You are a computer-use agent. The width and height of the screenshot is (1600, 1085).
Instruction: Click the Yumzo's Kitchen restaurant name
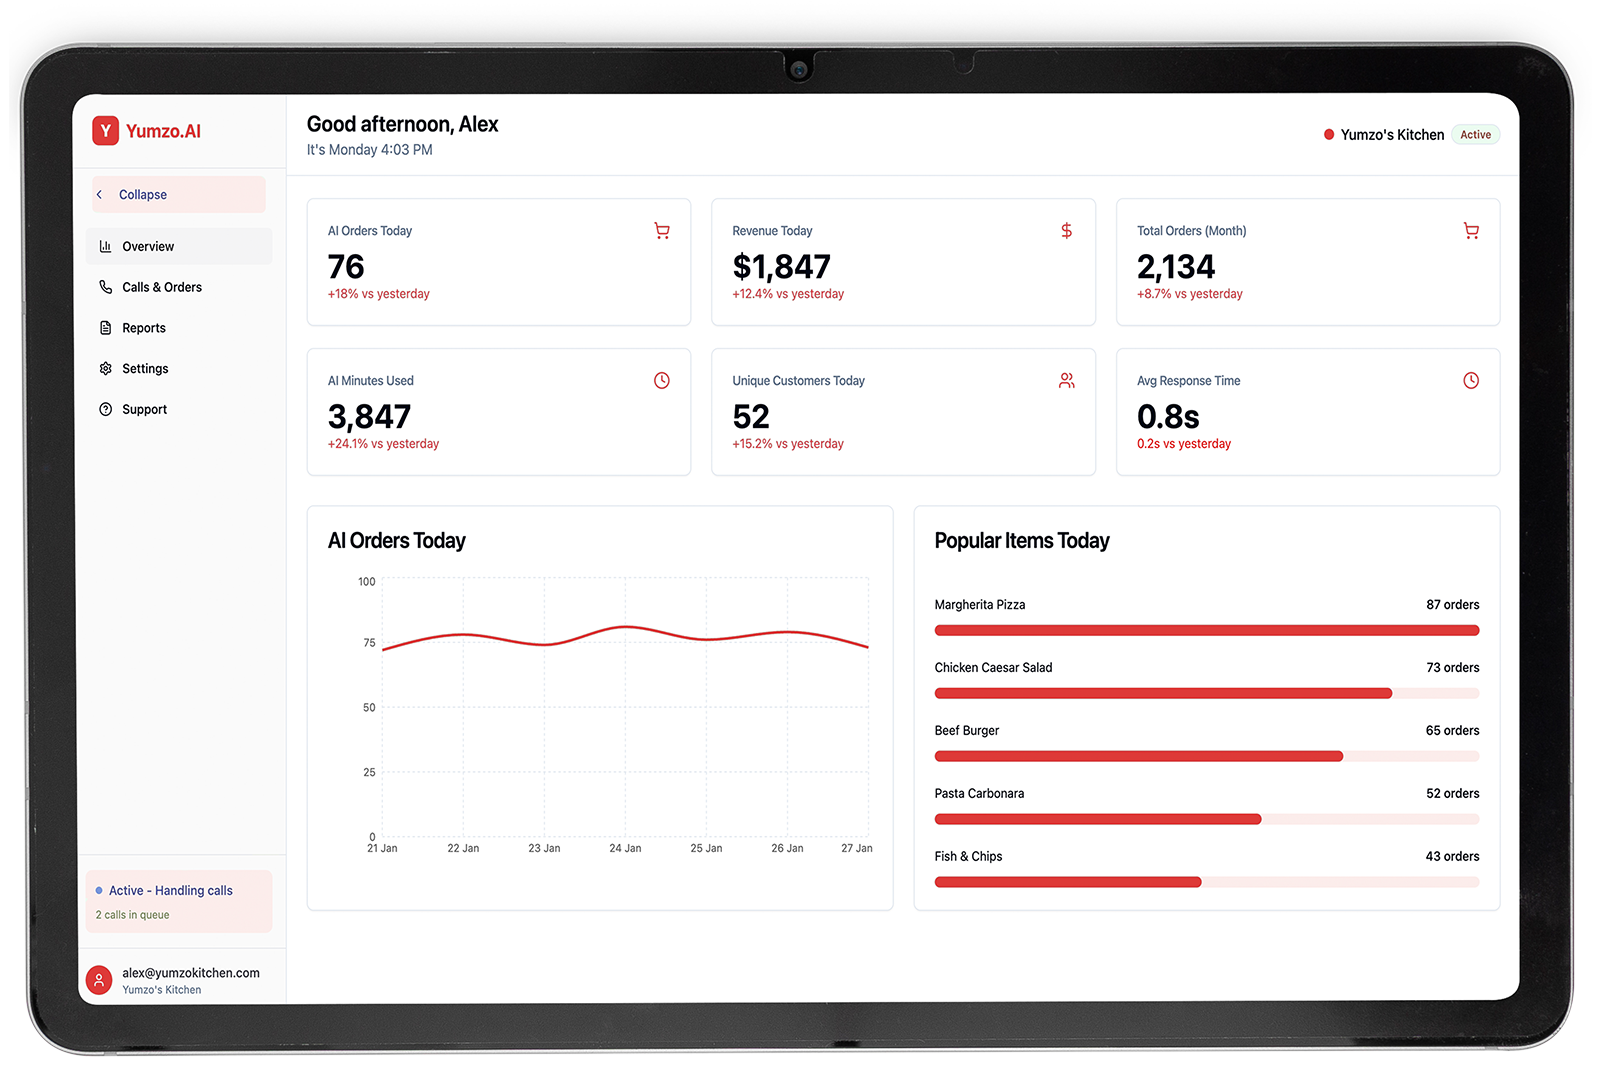click(x=1391, y=135)
